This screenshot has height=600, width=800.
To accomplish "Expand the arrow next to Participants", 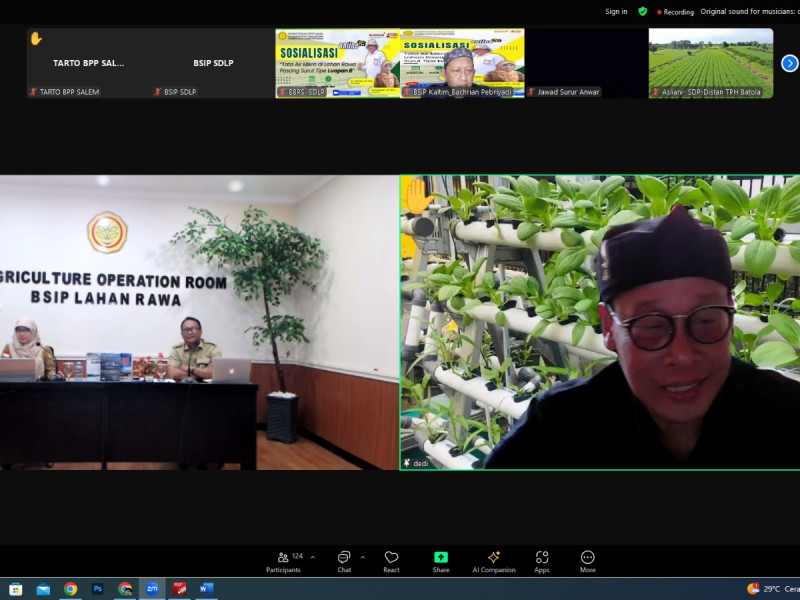I will [313, 557].
